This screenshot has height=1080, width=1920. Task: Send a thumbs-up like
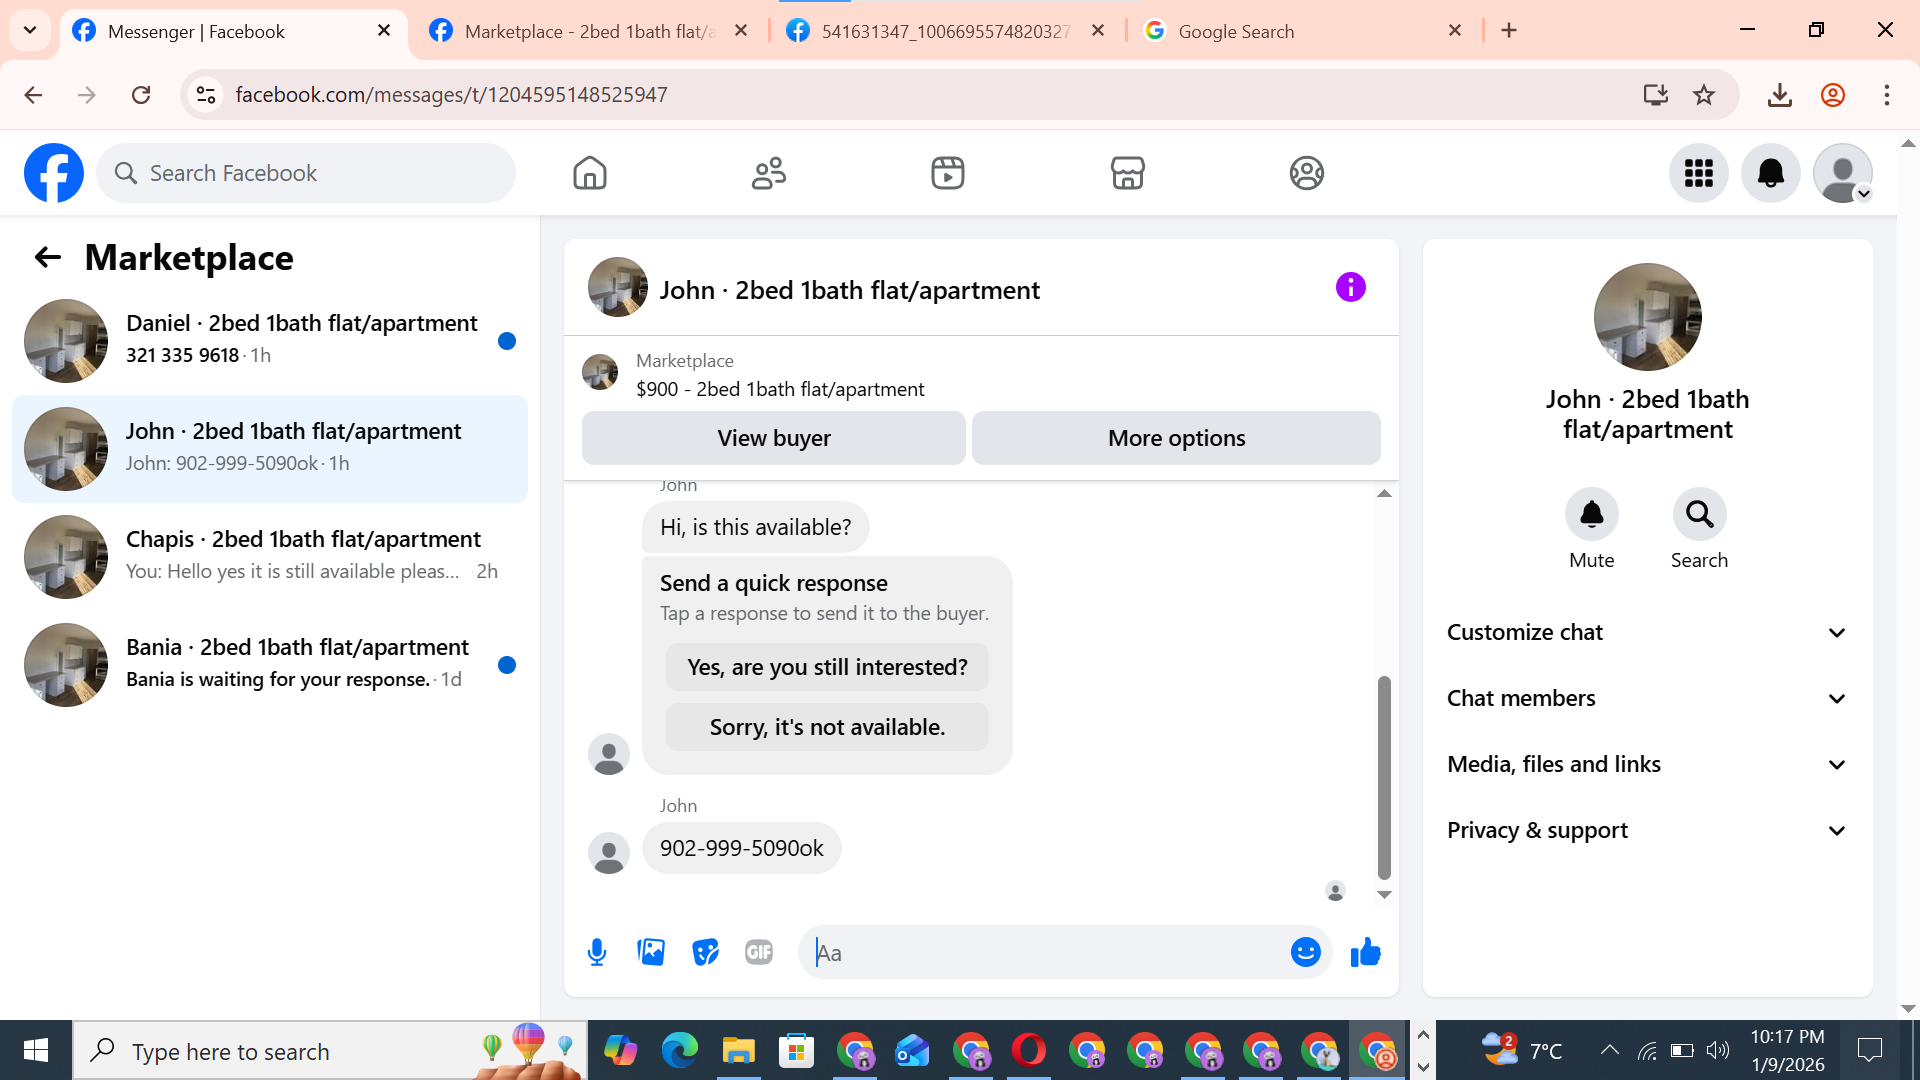(x=1365, y=952)
